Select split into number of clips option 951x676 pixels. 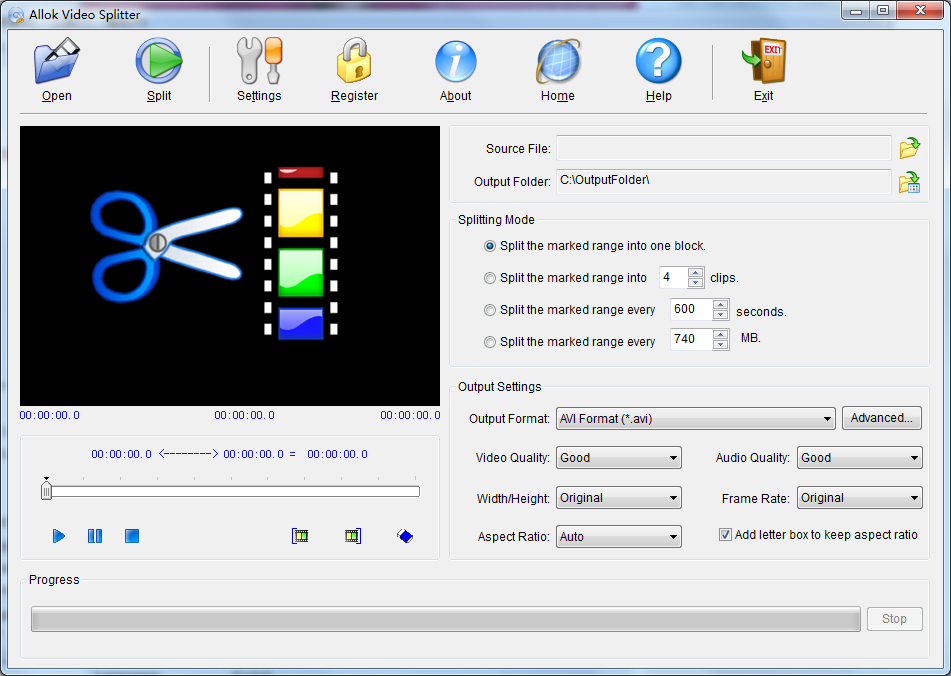(x=489, y=278)
